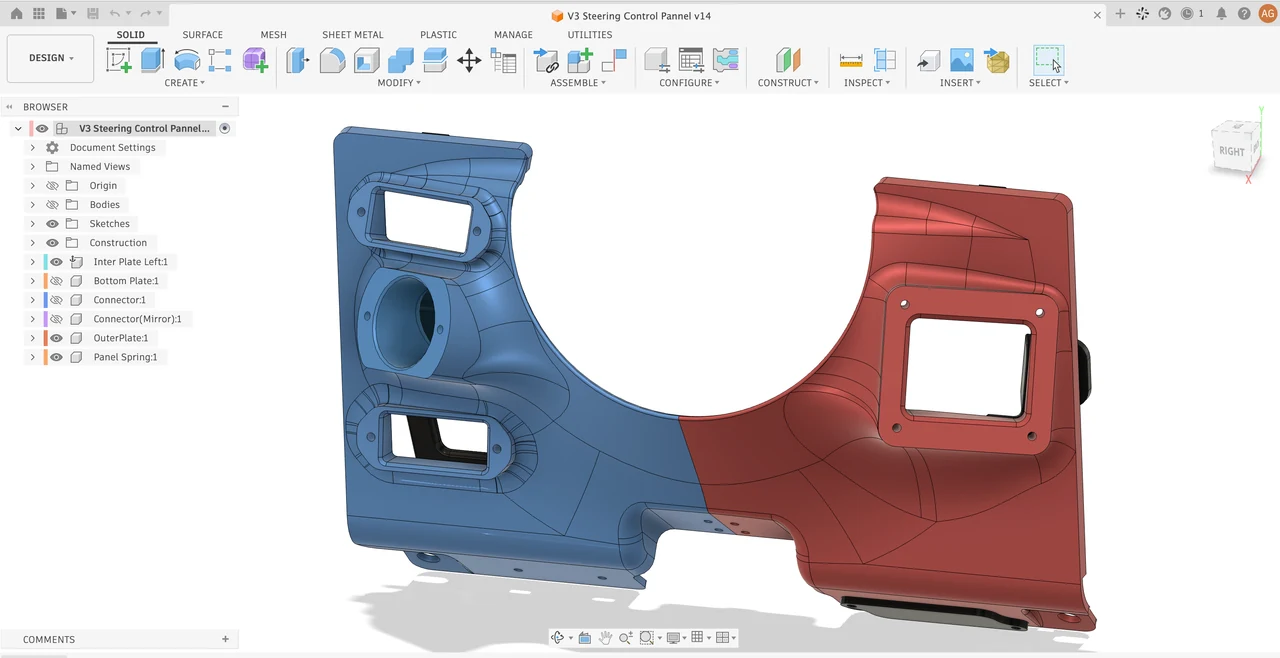Viewport: 1280px width, 658px height.
Task: Open the UTILITIES tab
Action: point(590,35)
